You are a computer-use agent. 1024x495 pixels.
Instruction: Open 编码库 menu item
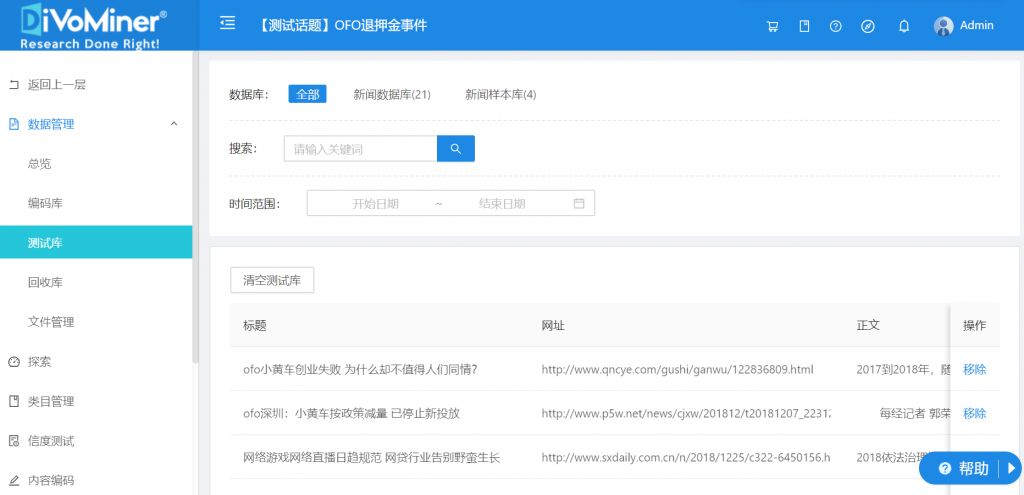[45, 203]
